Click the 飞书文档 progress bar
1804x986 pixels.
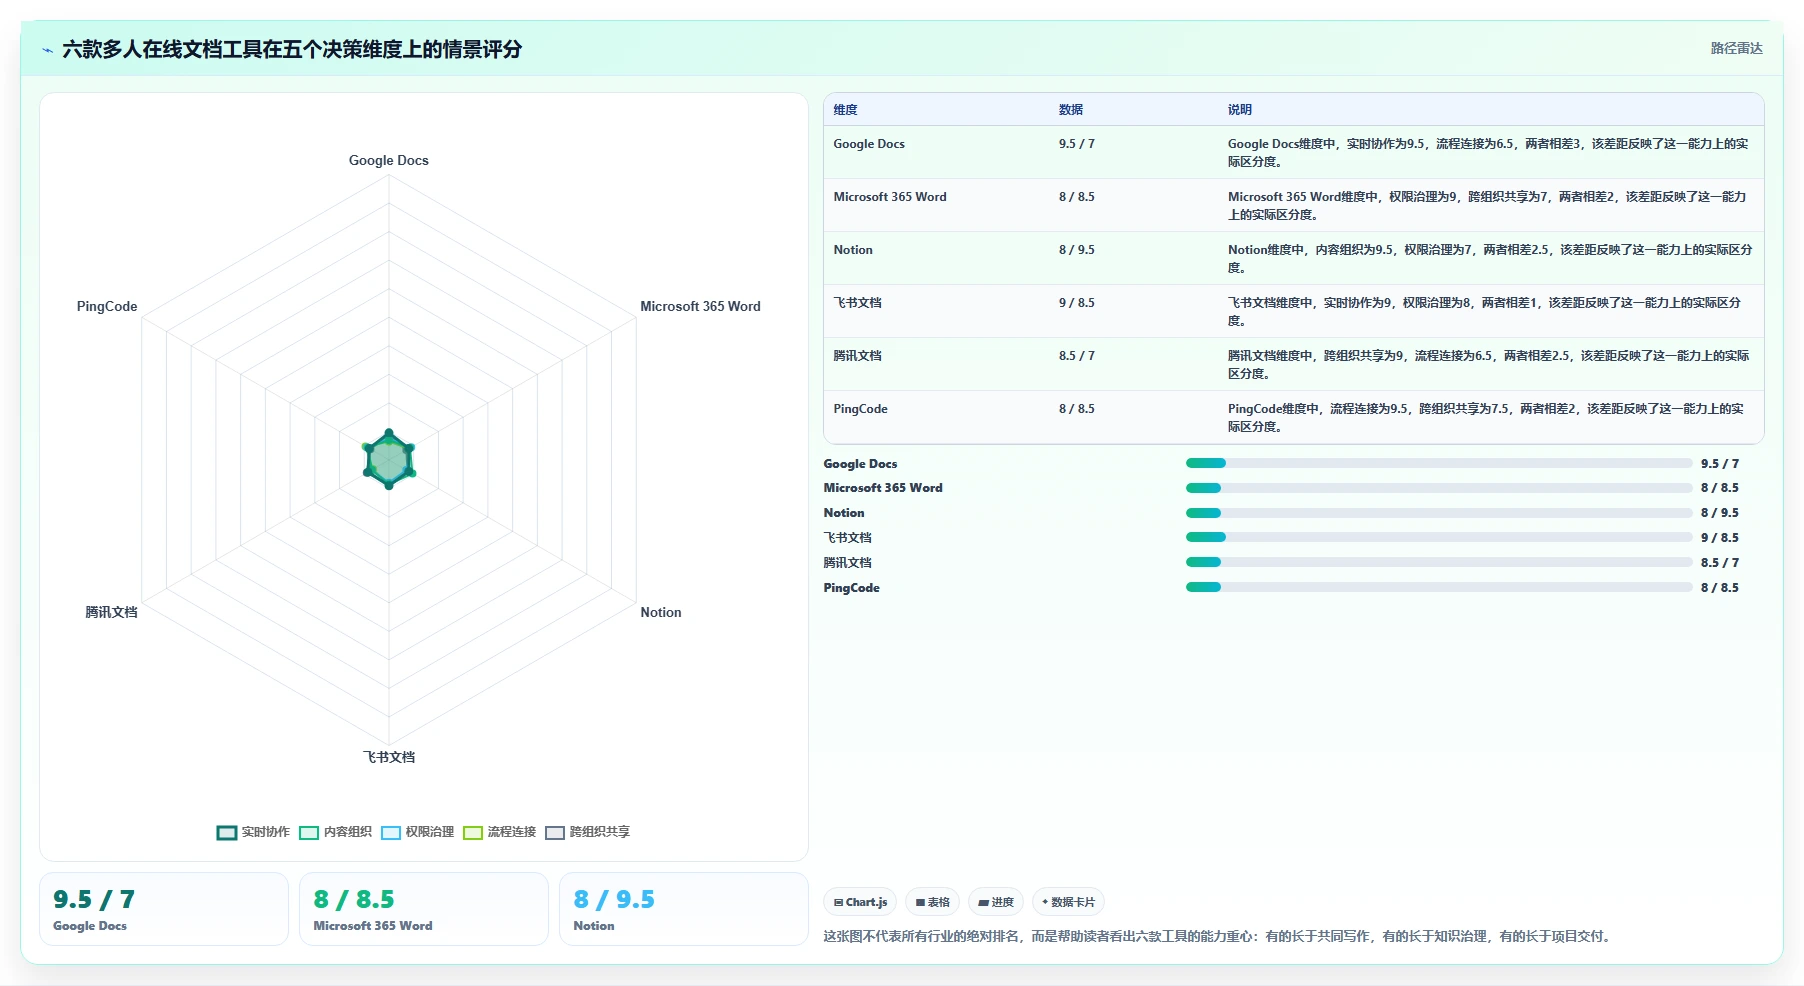[x=1439, y=537]
